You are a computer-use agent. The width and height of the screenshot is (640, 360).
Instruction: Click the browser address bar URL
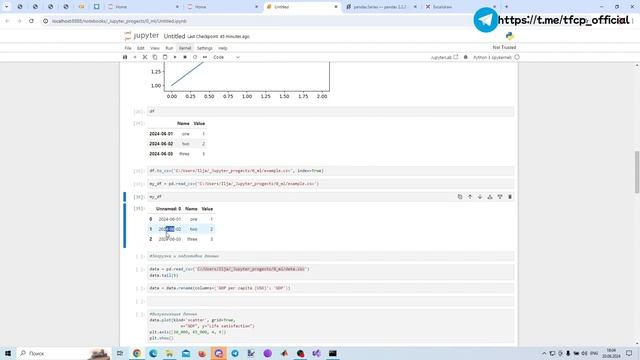pyautogui.click(x=119, y=21)
